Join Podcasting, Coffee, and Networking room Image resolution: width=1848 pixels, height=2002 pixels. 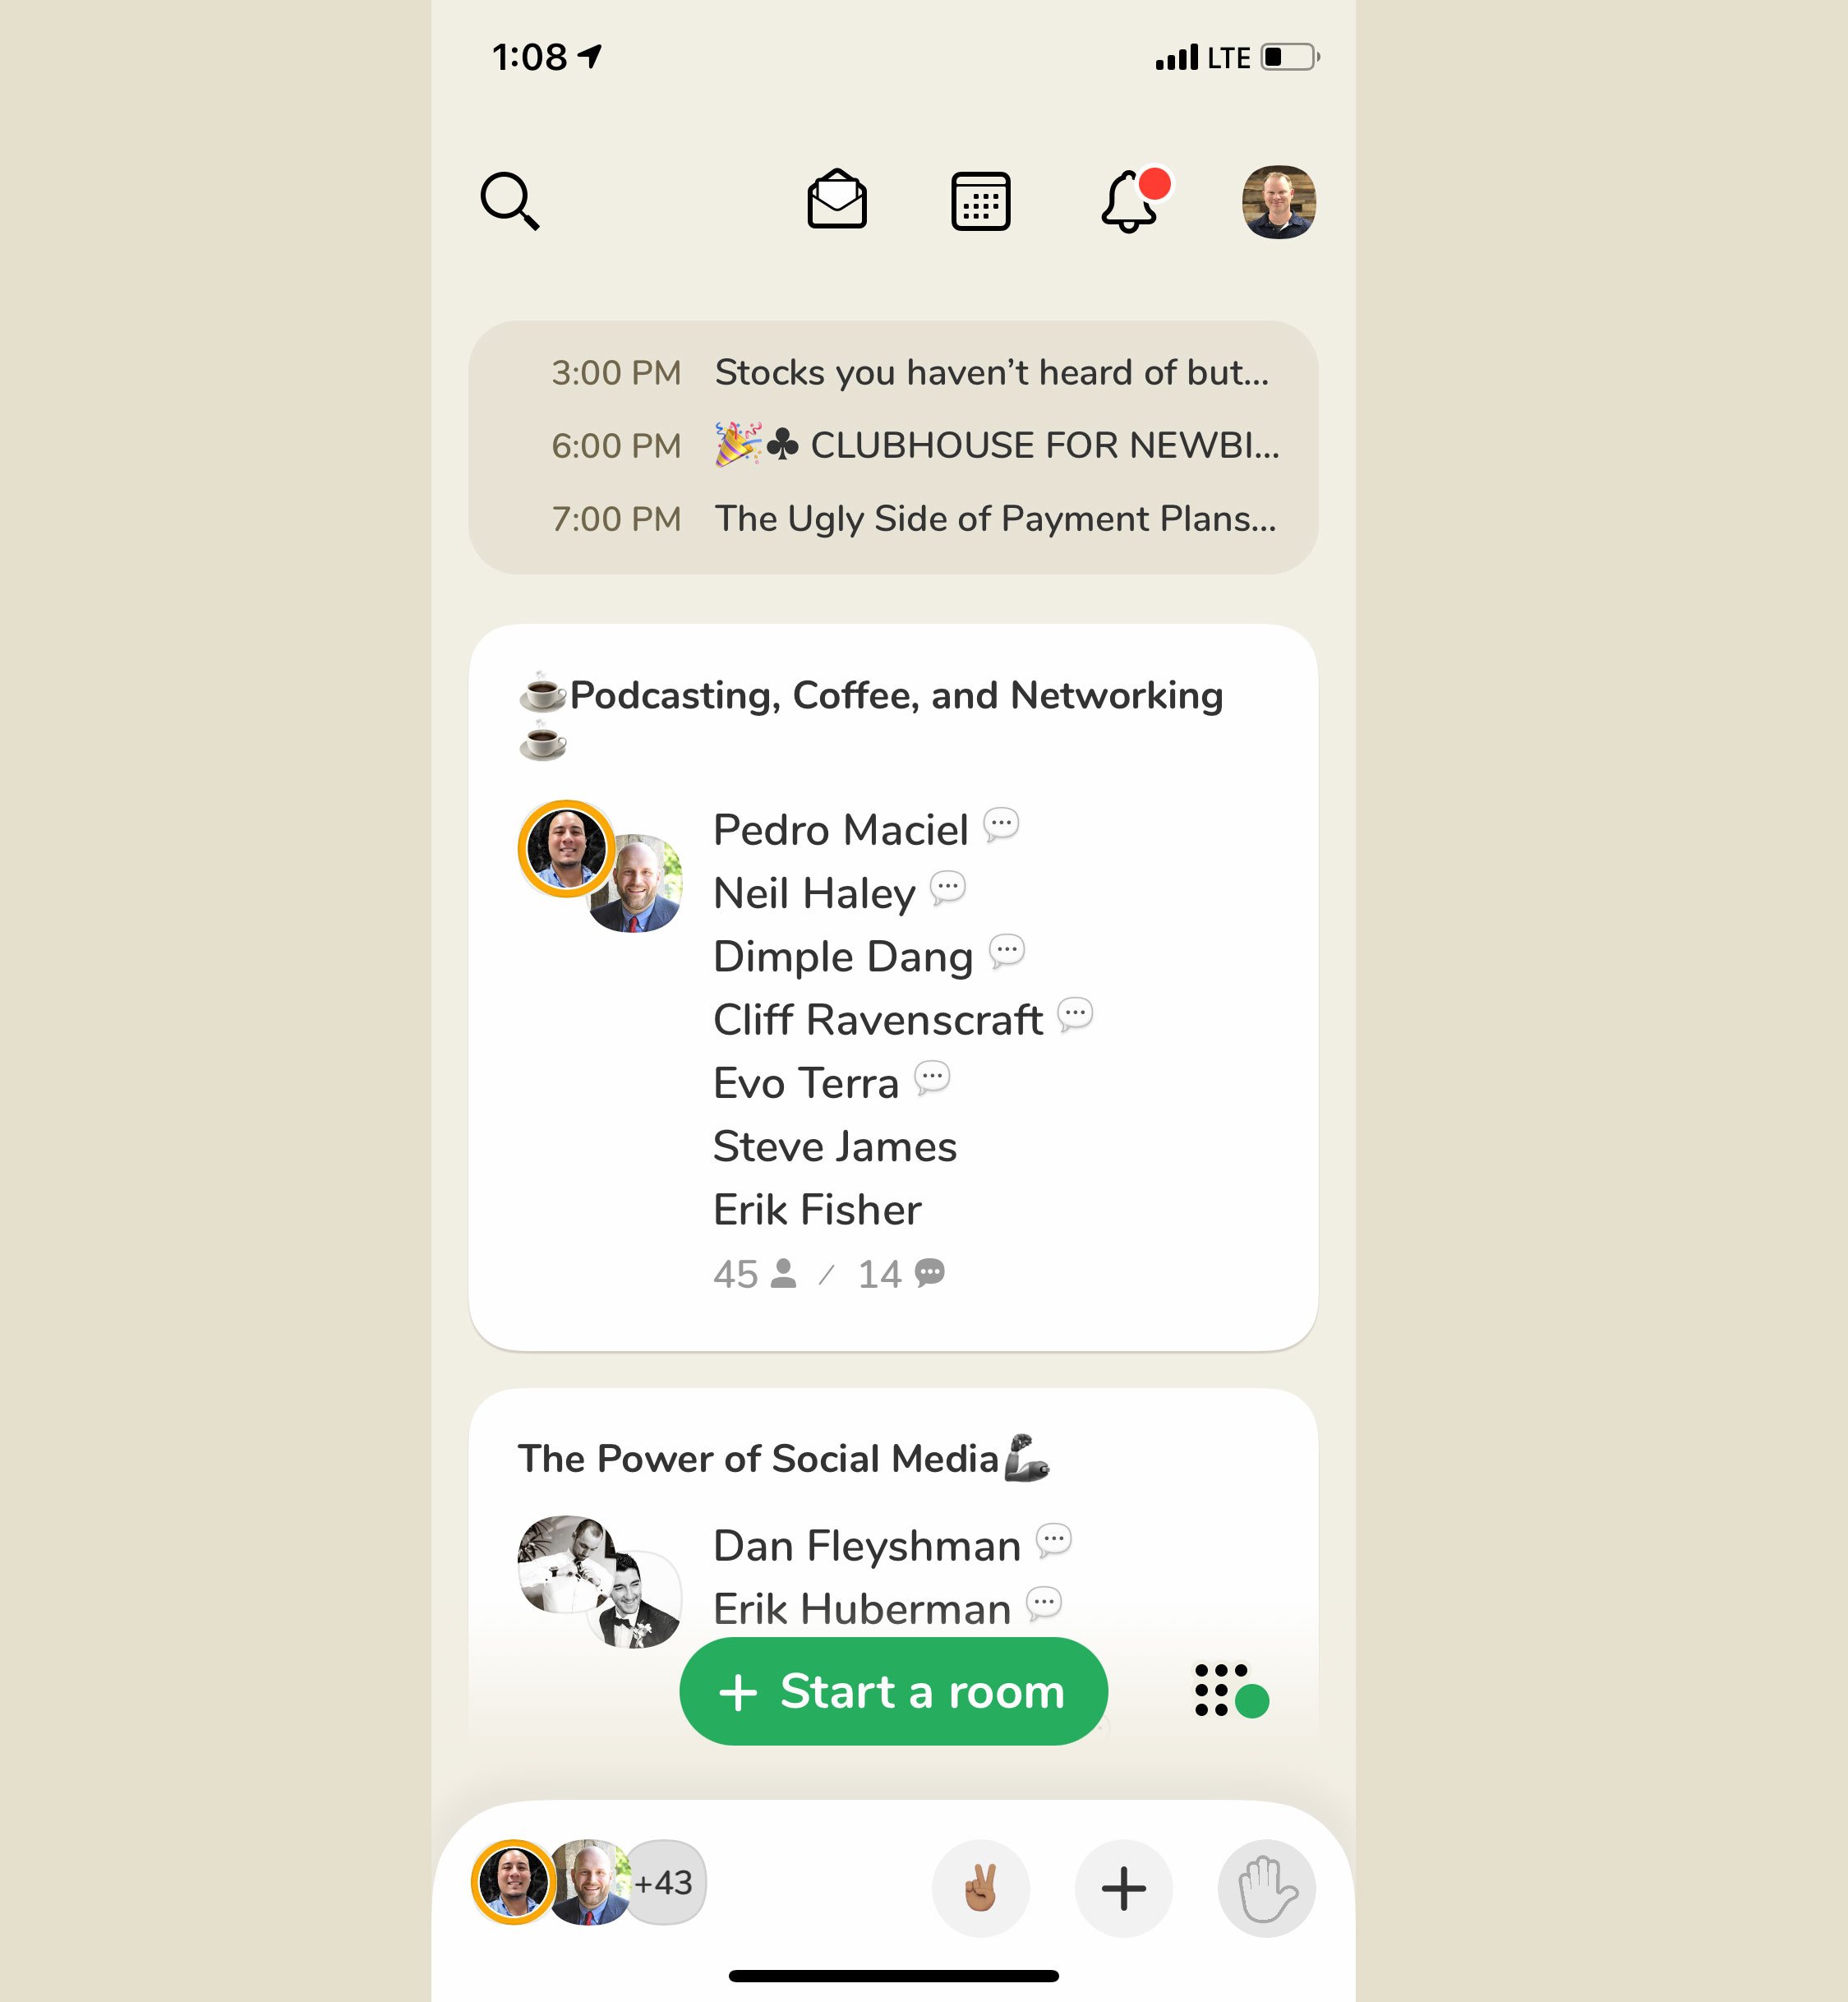pos(893,987)
